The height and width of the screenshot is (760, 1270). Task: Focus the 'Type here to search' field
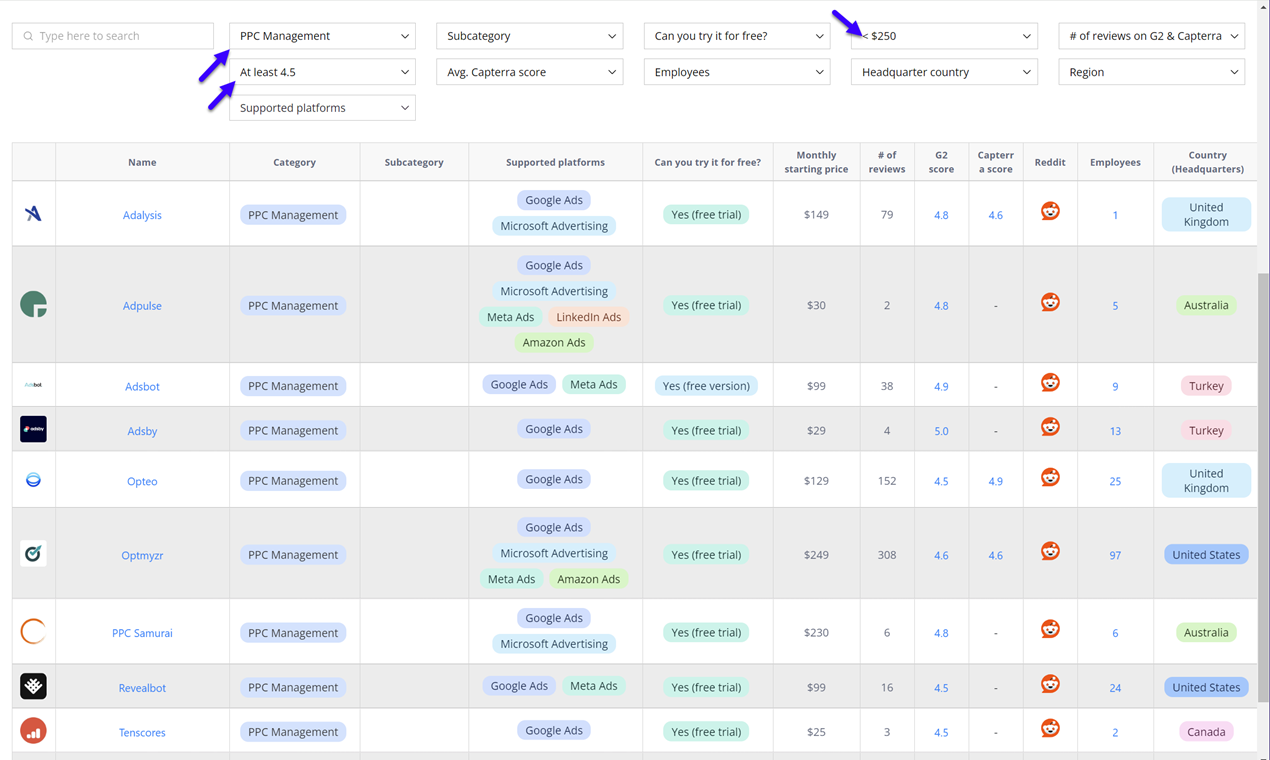coord(113,36)
